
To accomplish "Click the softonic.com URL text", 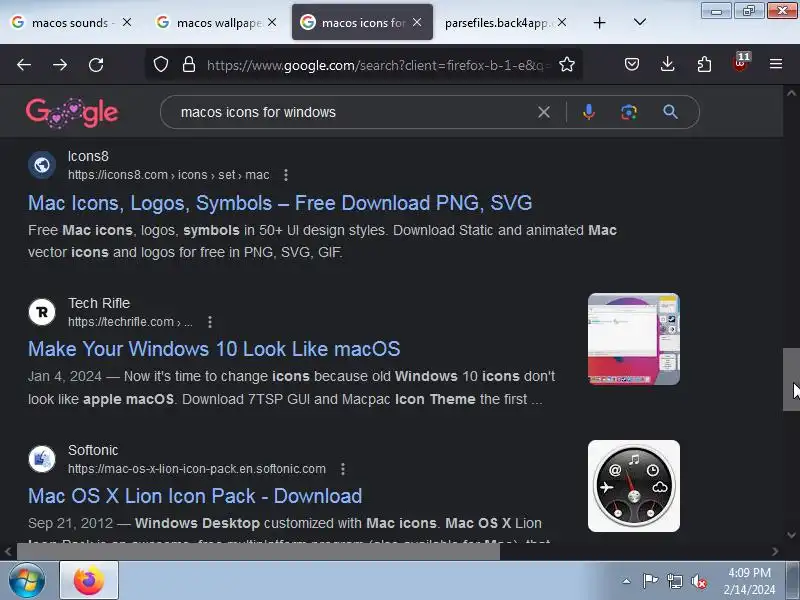I will pyautogui.click(x=197, y=469).
